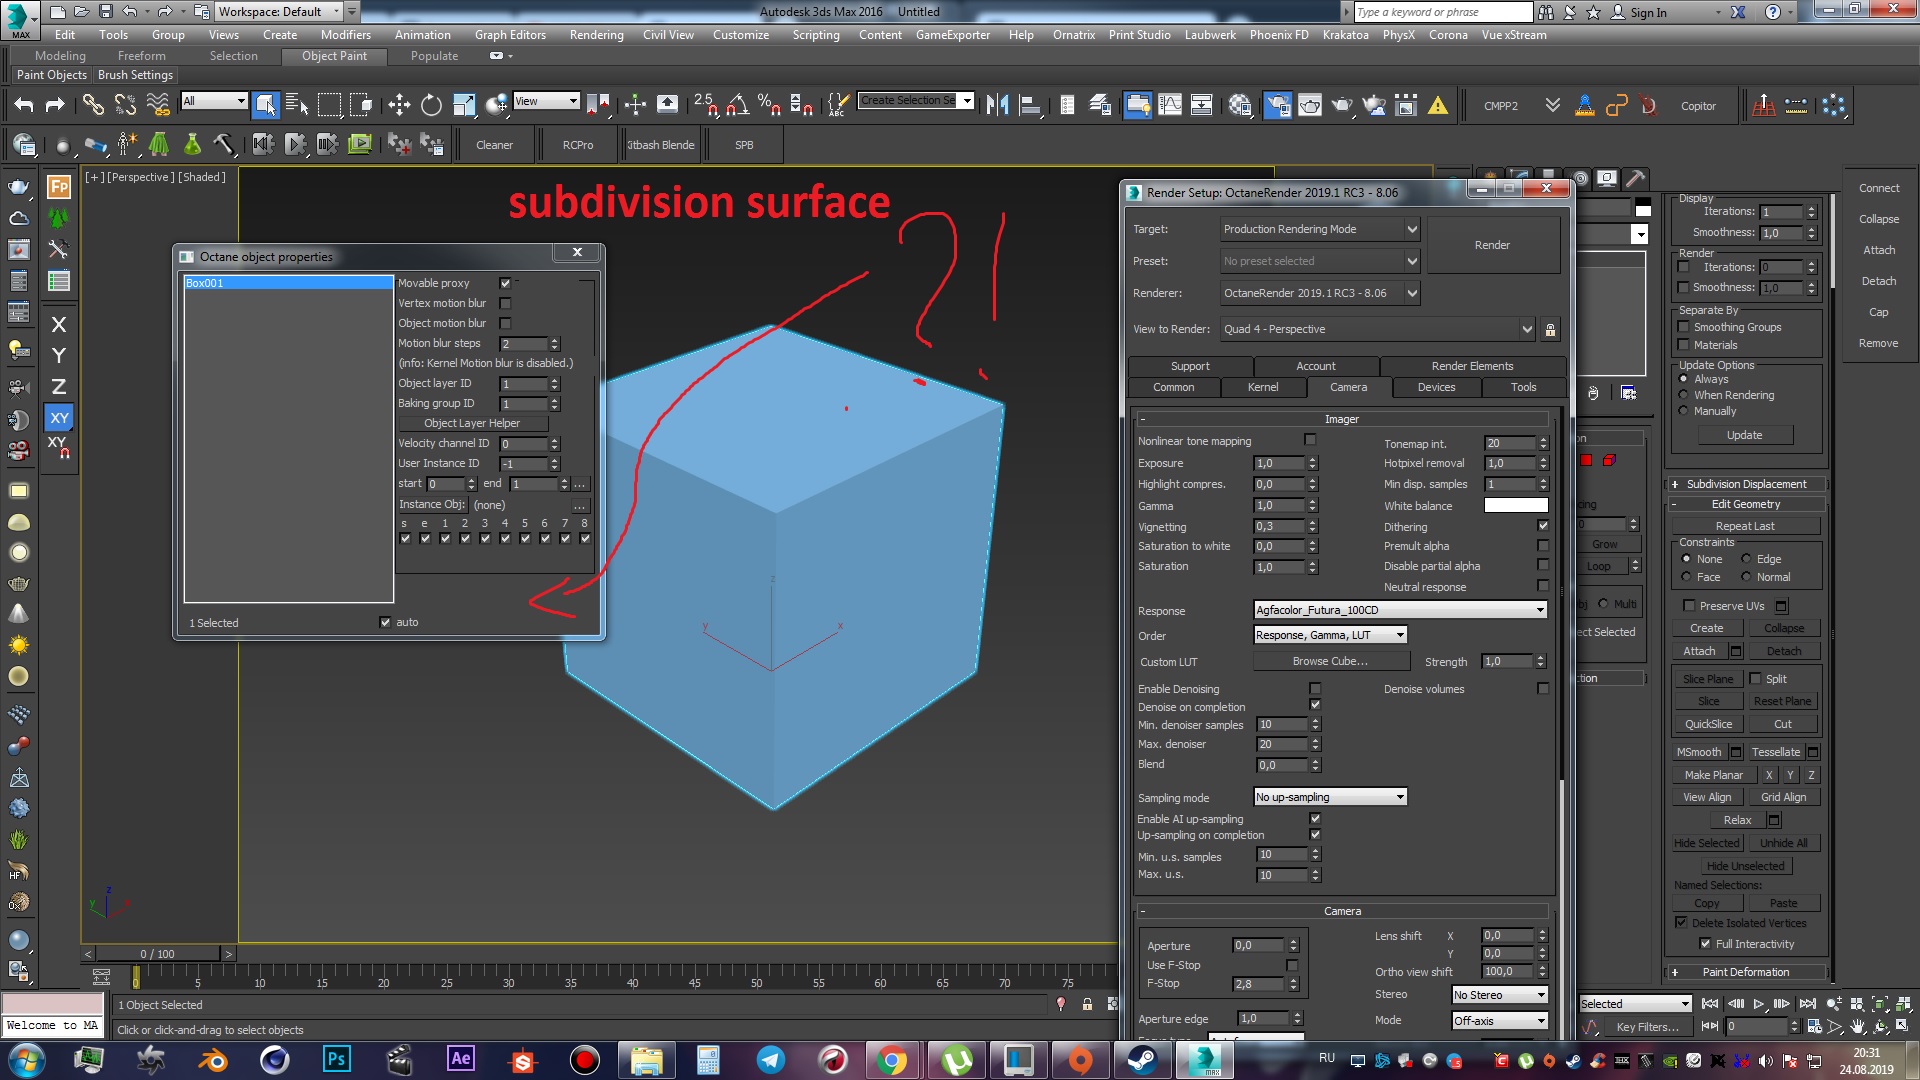Open the Preset dropdown in Render Setup
This screenshot has height=1080, width=1920.
pos(1320,261)
